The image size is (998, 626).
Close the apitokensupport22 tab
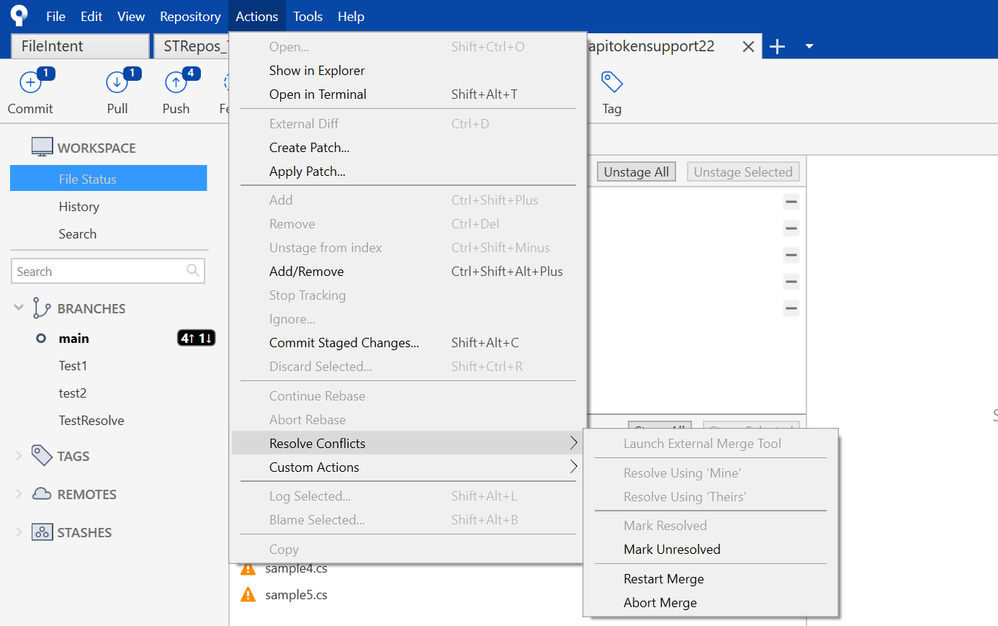coord(748,46)
